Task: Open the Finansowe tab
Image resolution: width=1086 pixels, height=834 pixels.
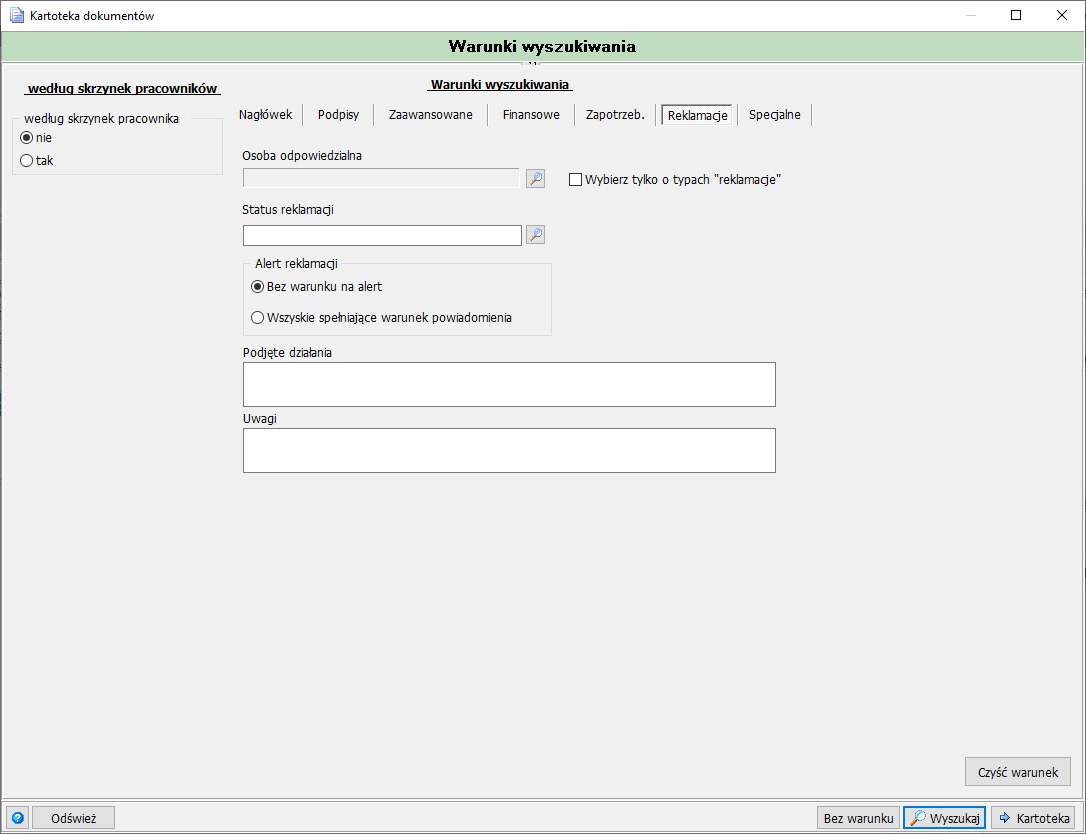Action: coord(531,115)
